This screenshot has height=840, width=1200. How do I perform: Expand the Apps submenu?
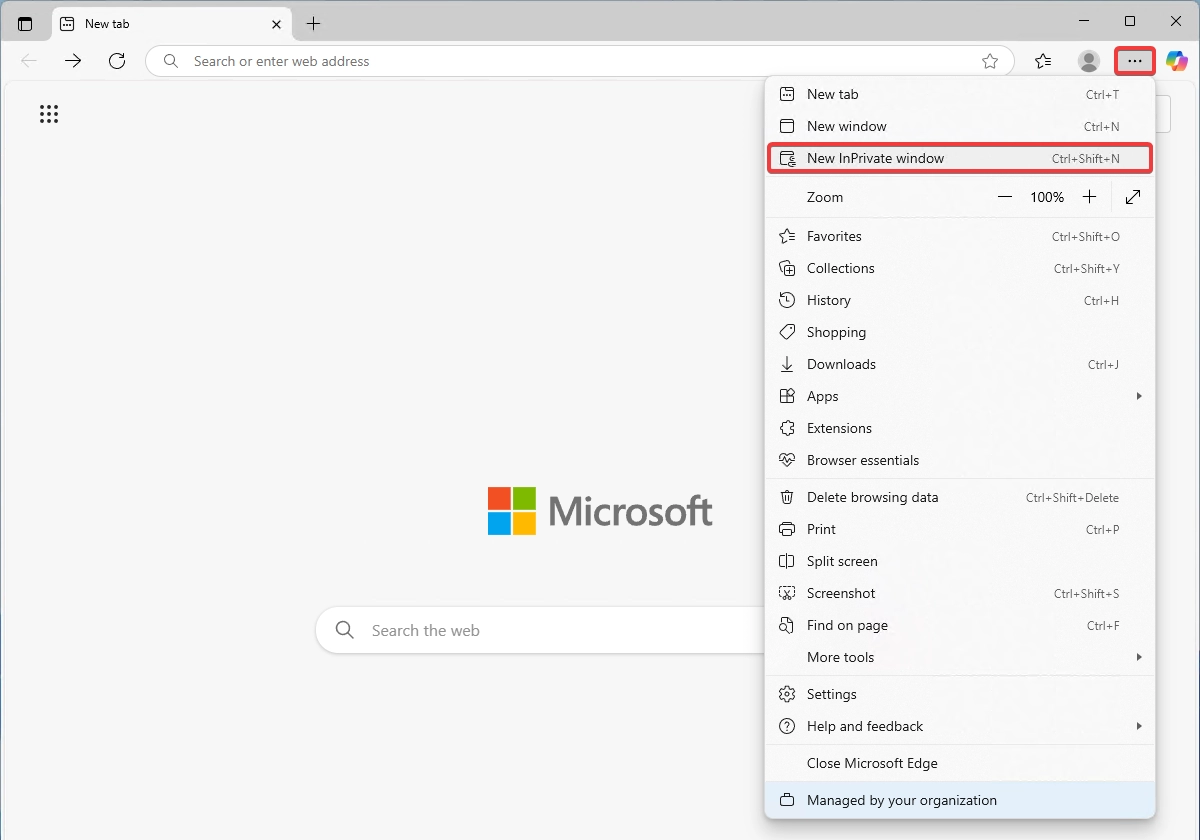(960, 396)
